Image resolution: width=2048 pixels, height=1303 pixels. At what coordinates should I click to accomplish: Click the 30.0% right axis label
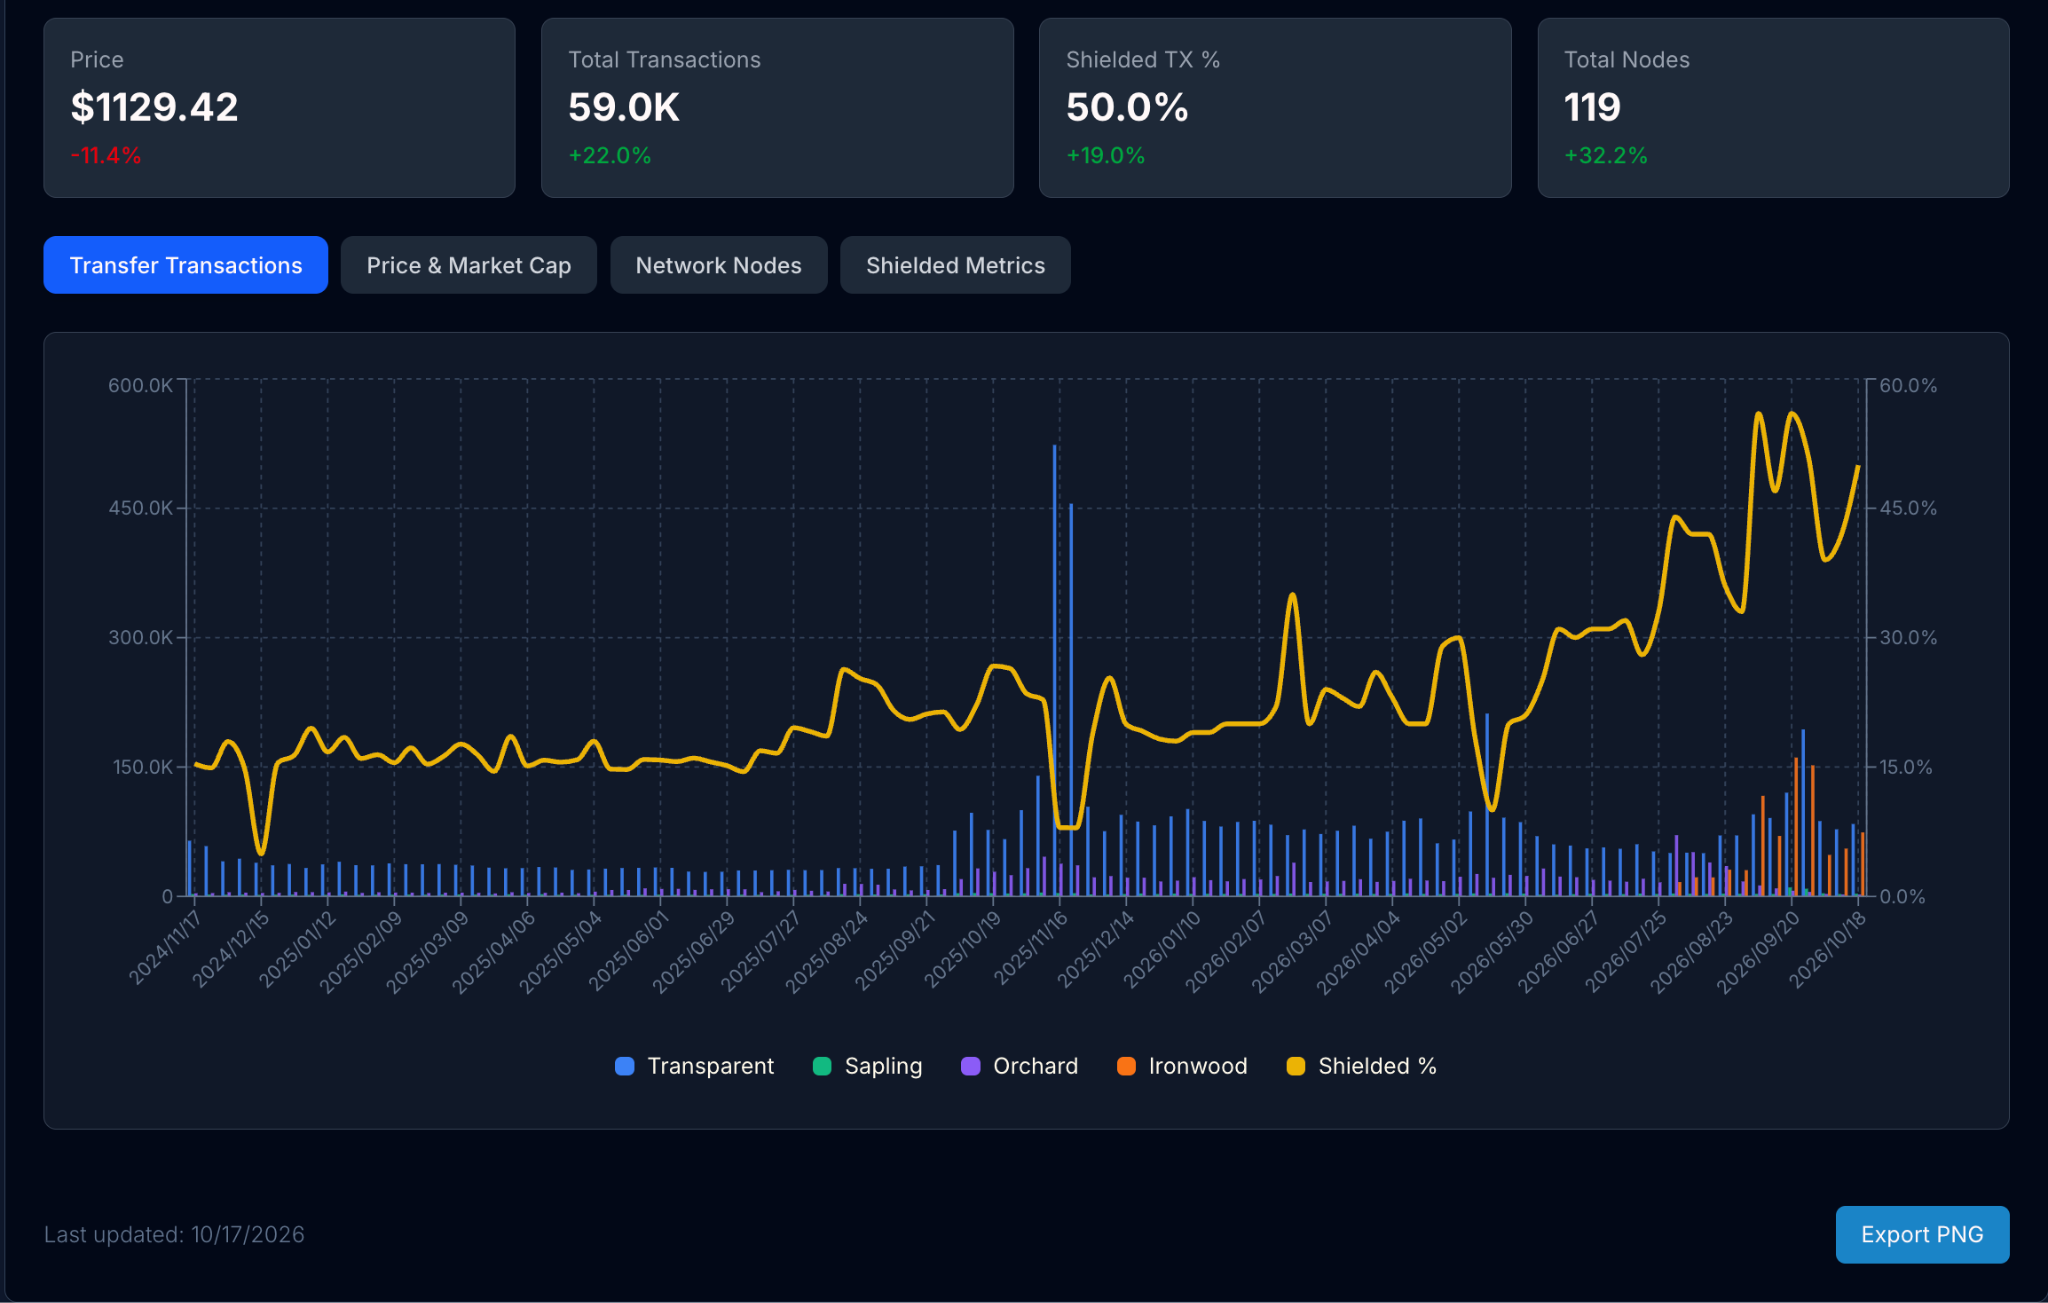pos(1908,637)
